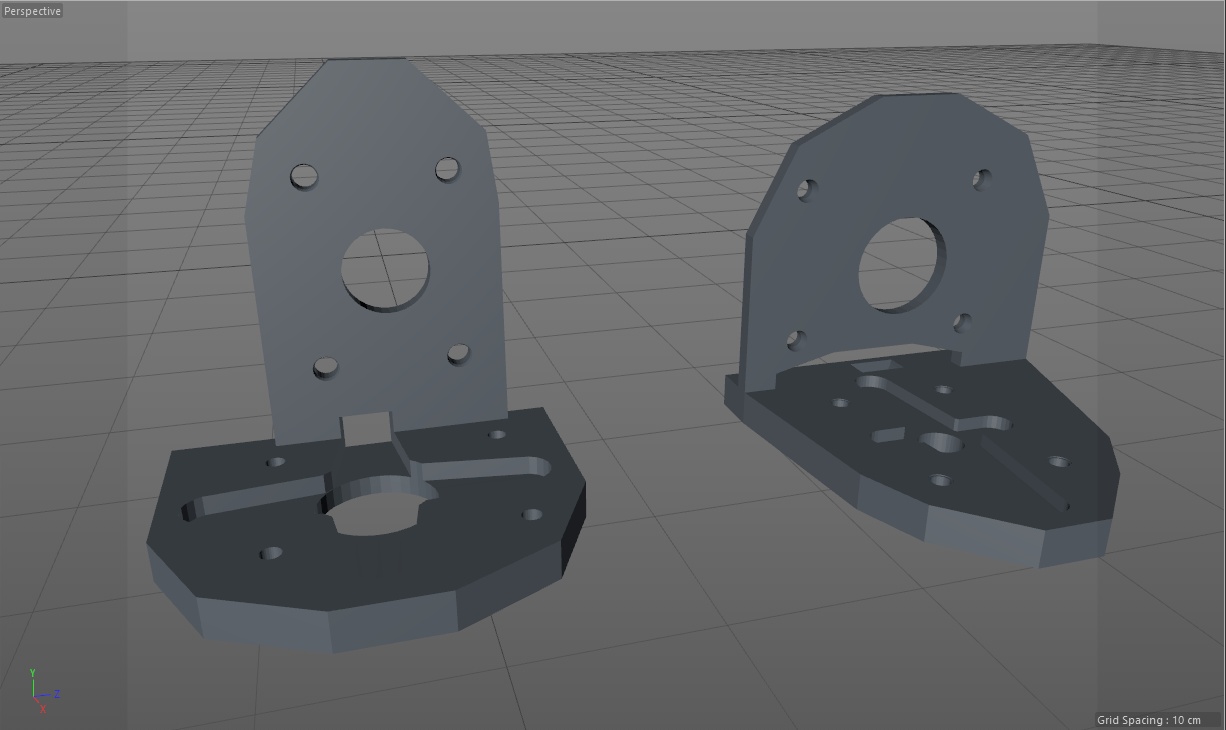Click large center hole of right upright plate
The image size is (1226, 730).
(898, 263)
